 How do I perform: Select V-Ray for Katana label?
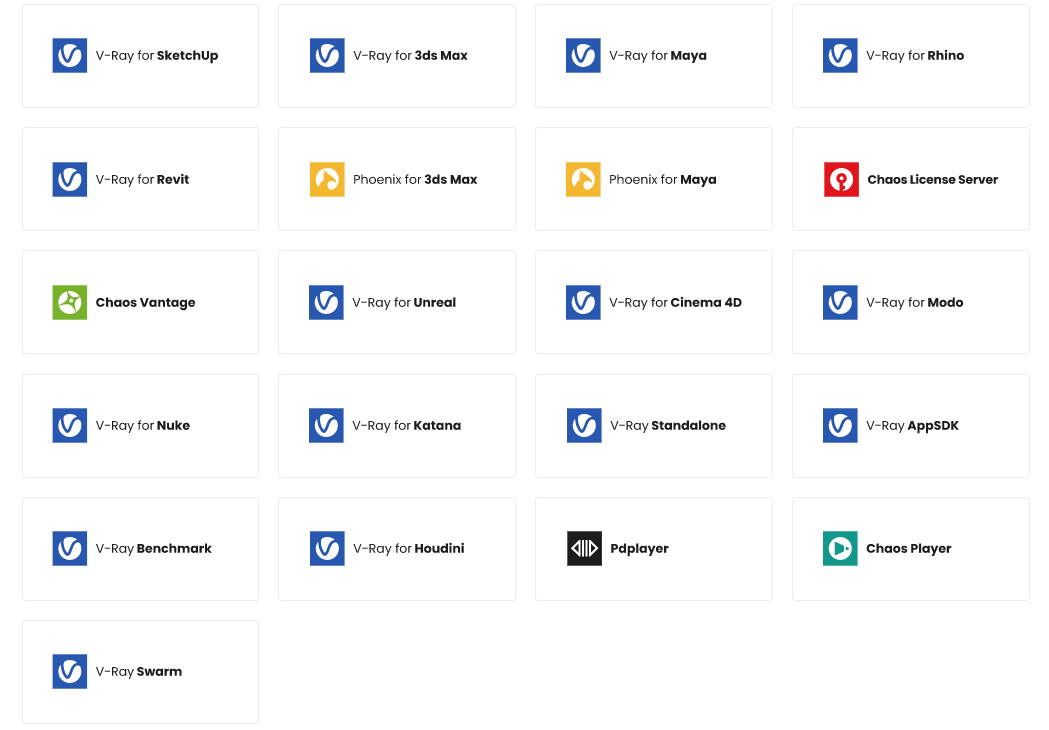click(407, 426)
